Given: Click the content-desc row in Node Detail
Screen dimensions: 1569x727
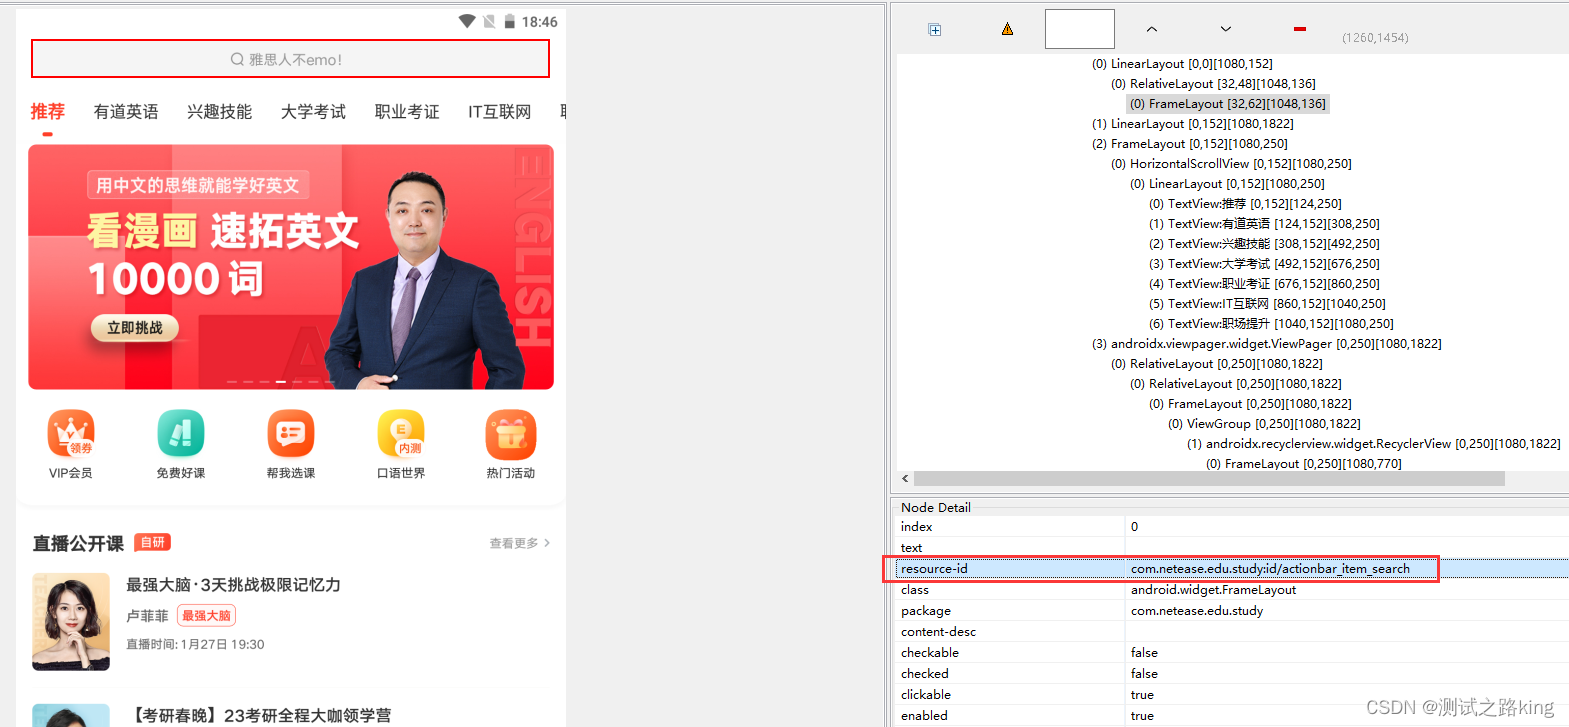Looking at the screenshot, I should pyautogui.click(x=1230, y=632).
